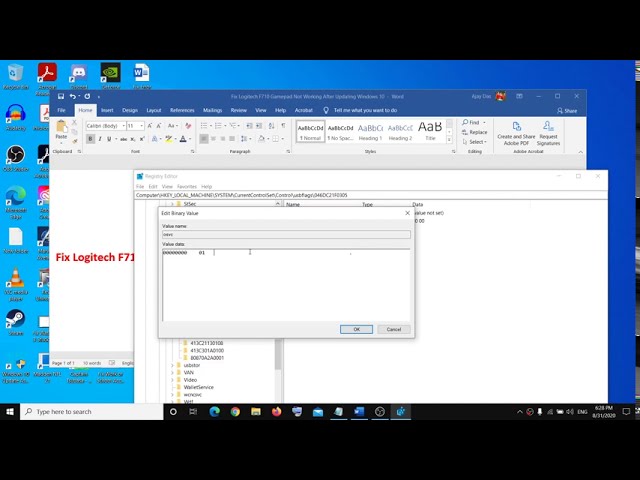640x480 pixels.
Task: Click Replace in Word's Editing group
Action: click(x=474, y=132)
